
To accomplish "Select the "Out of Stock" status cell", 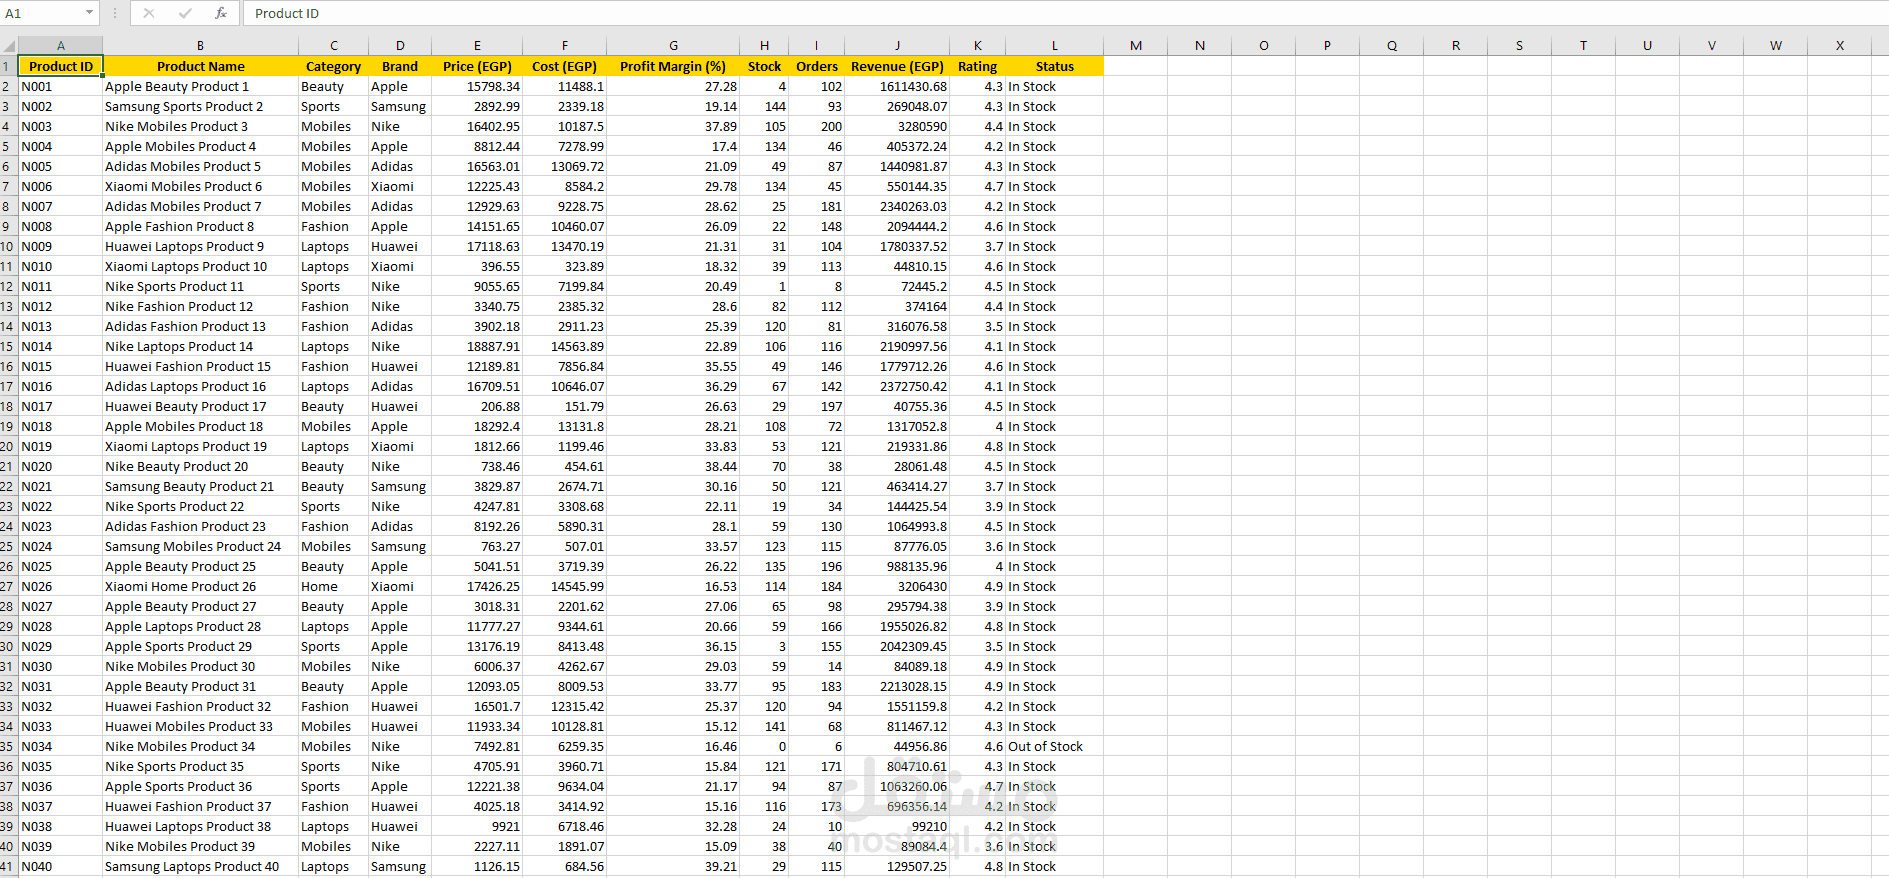I will [x=1054, y=746].
